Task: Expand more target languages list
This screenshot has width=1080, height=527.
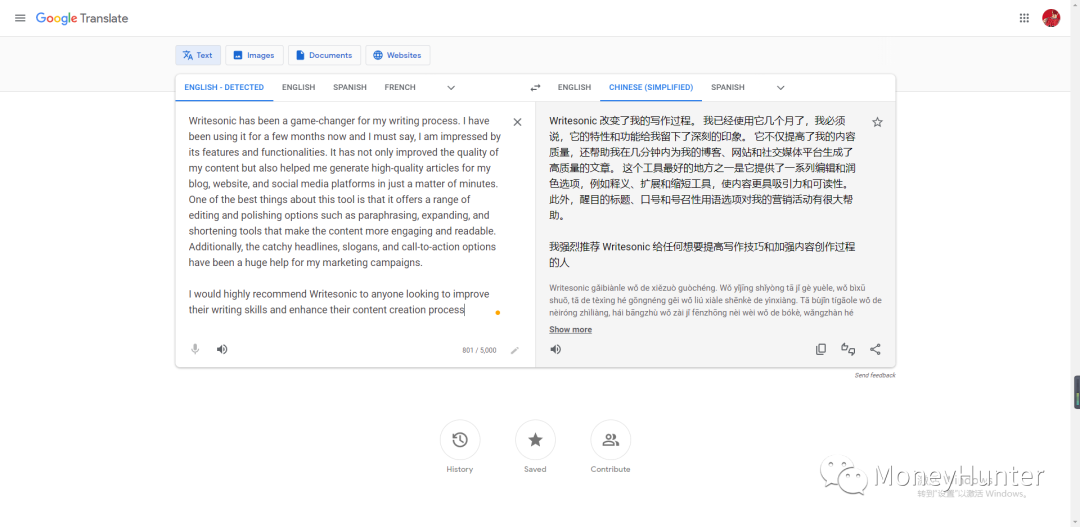Action: 780,87
